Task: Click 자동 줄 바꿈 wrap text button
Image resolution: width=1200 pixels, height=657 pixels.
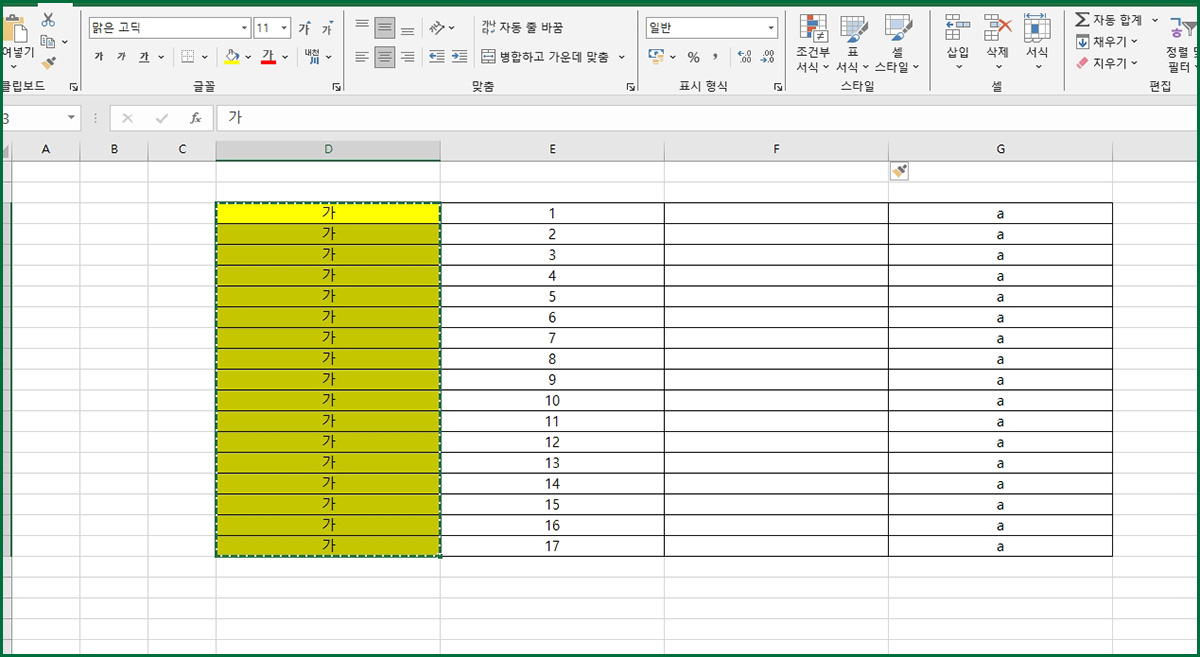Action: point(522,28)
